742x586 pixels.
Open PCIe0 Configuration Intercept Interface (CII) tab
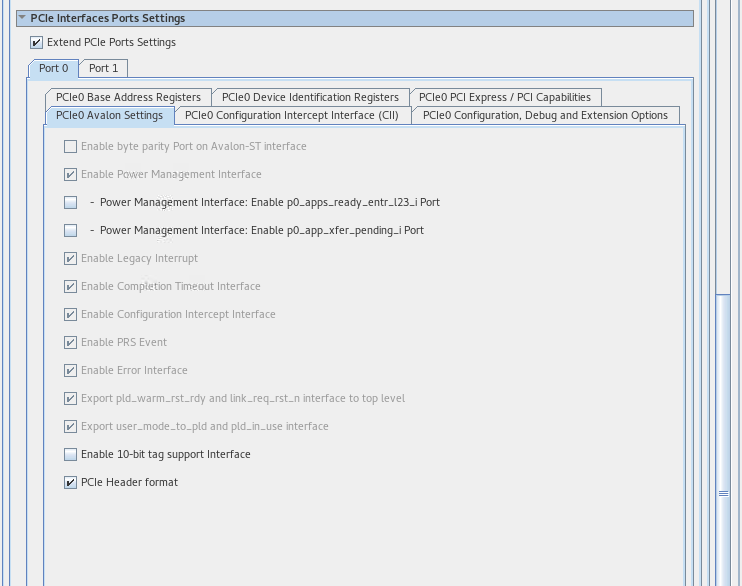(291, 116)
